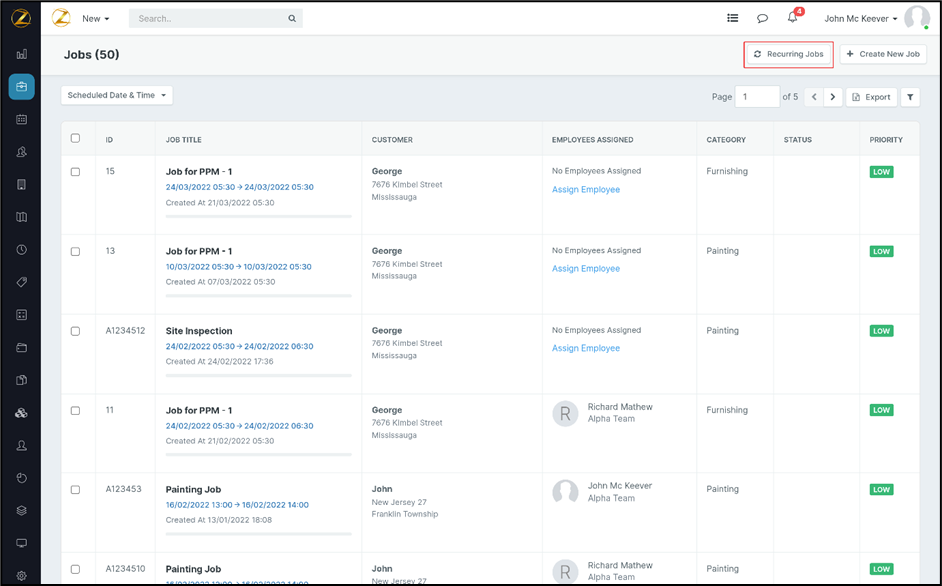942x586 pixels.
Task: Open the filter funnel icon
Action: (910, 97)
